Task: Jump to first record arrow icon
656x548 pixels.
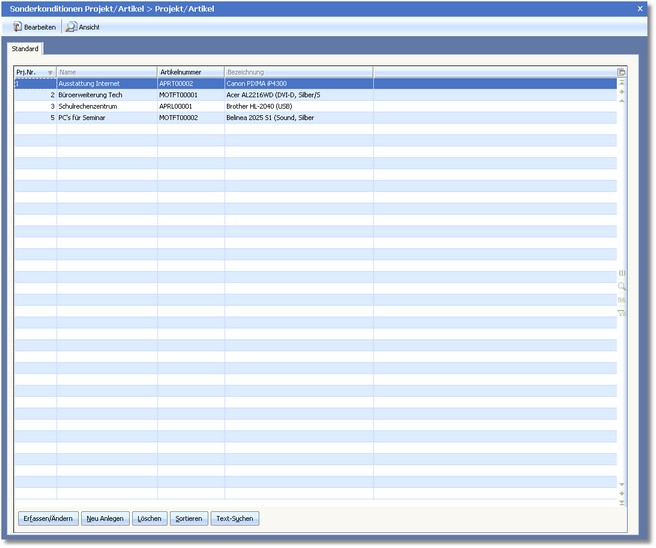Action: click(x=621, y=83)
